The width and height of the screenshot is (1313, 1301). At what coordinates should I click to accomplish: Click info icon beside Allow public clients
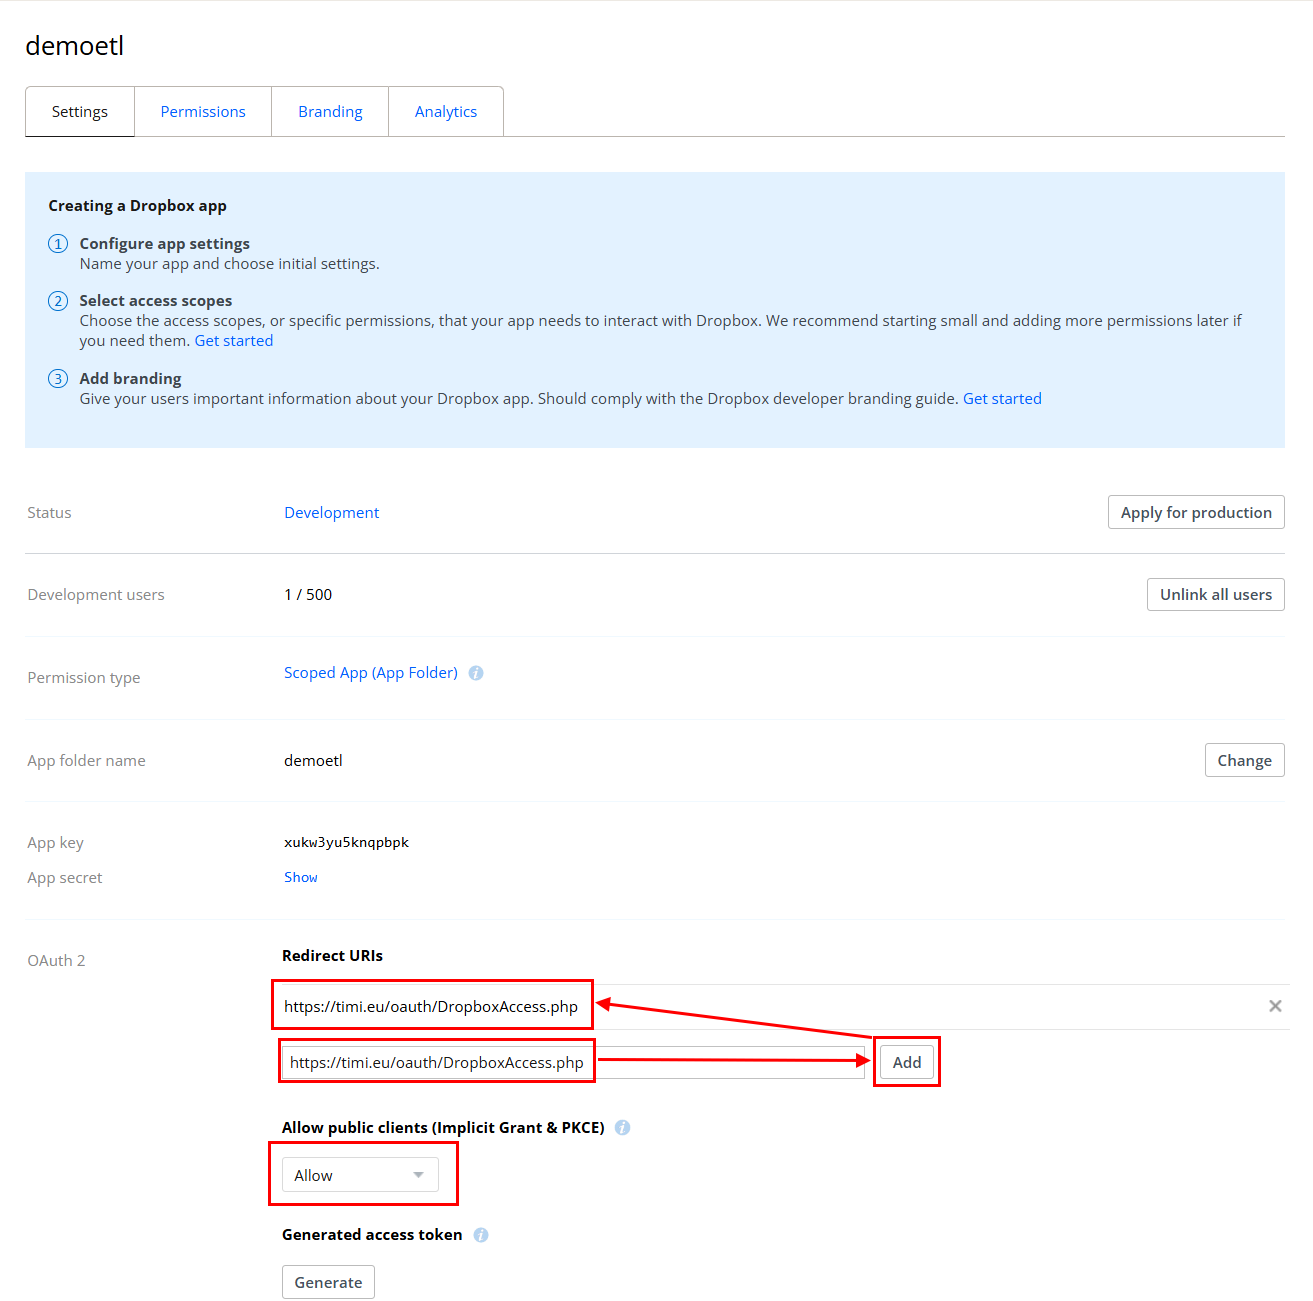pos(622,1128)
